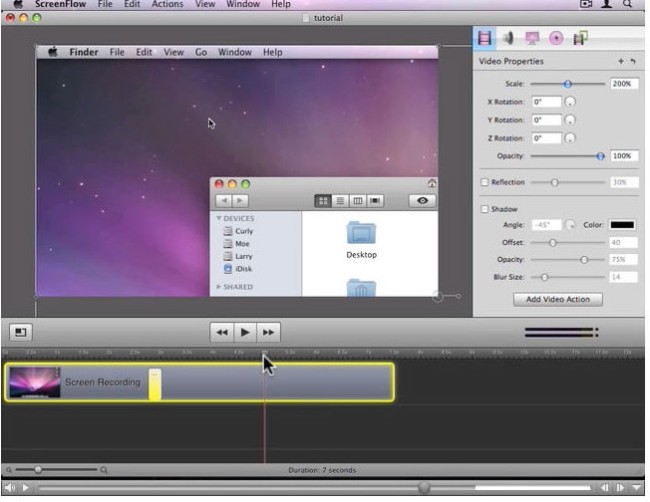Enable the Shadow checkbox
Viewport: 650px width, 502px height.
(x=484, y=209)
